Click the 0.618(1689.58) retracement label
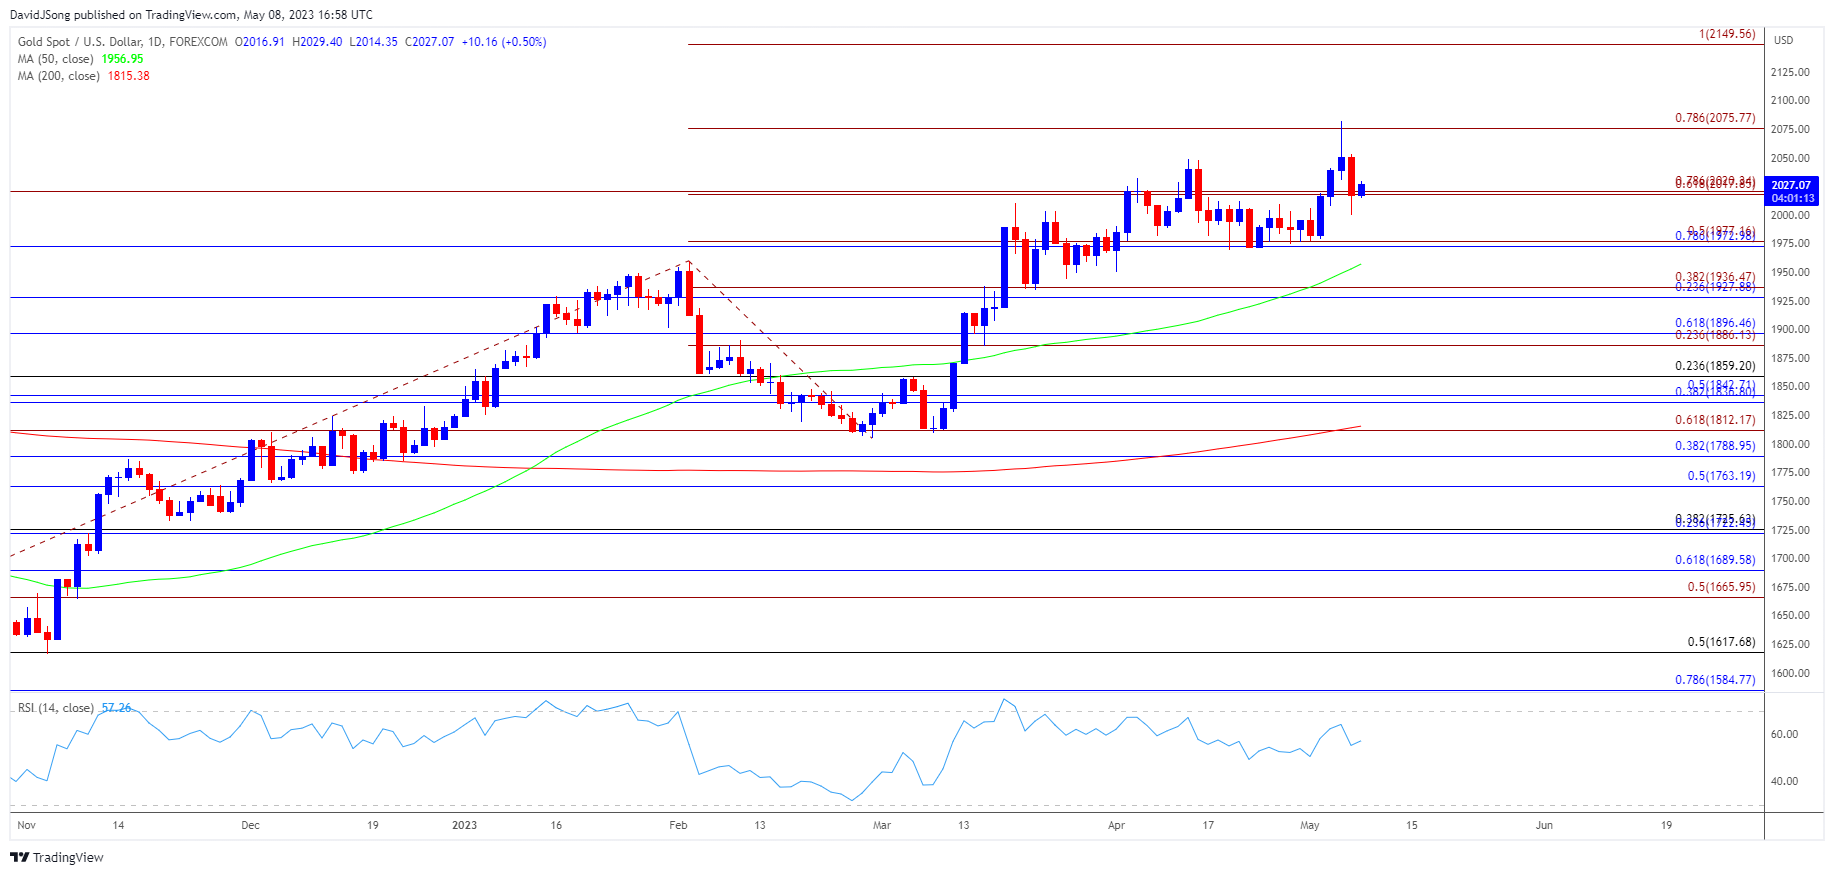The height and width of the screenshot is (875, 1834). coord(1714,560)
